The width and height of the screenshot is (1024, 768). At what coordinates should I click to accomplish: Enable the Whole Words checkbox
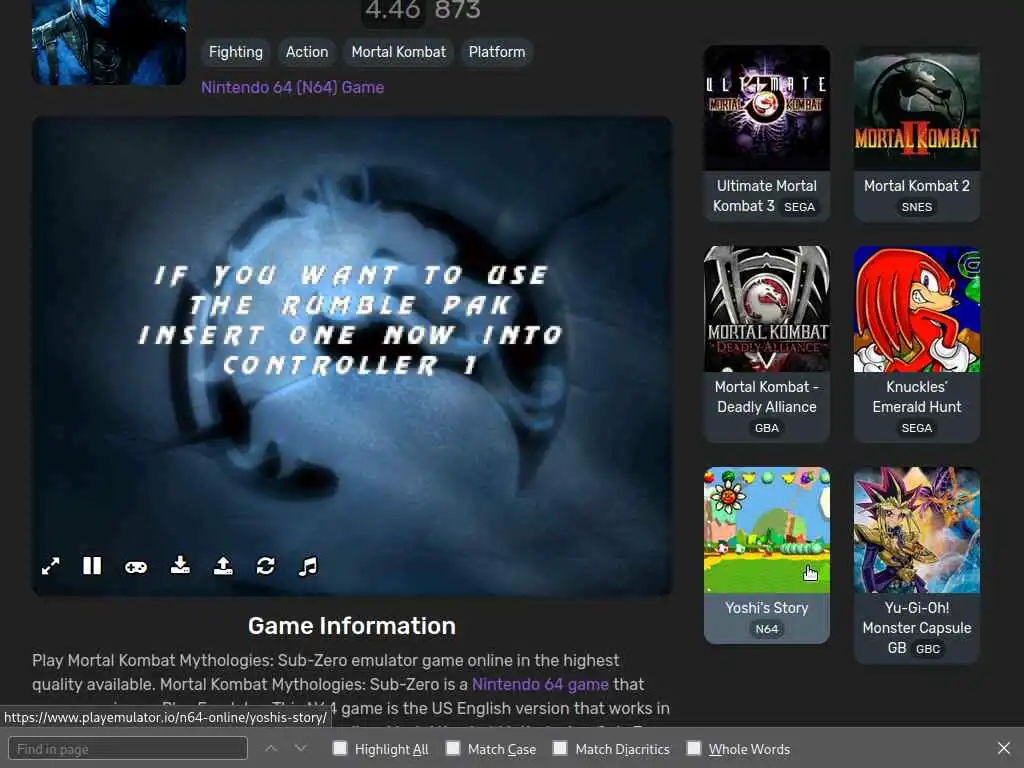pyautogui.click(x=694, y=748)
